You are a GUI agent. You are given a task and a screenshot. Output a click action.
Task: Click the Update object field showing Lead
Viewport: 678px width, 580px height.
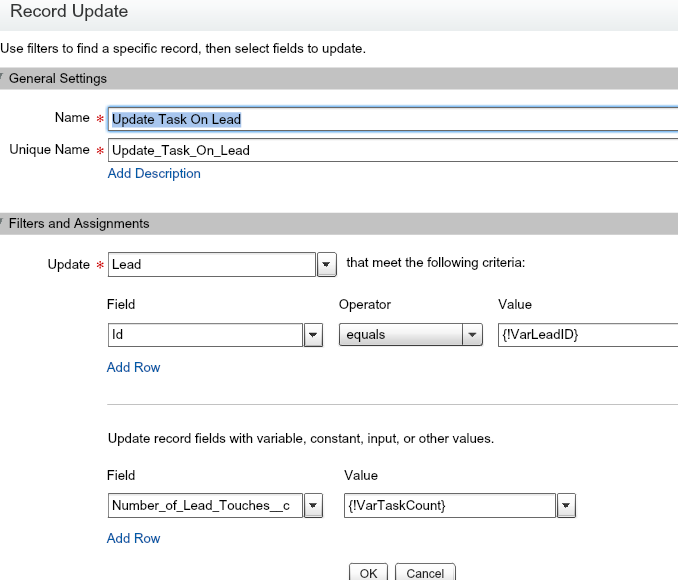[211, 264]
